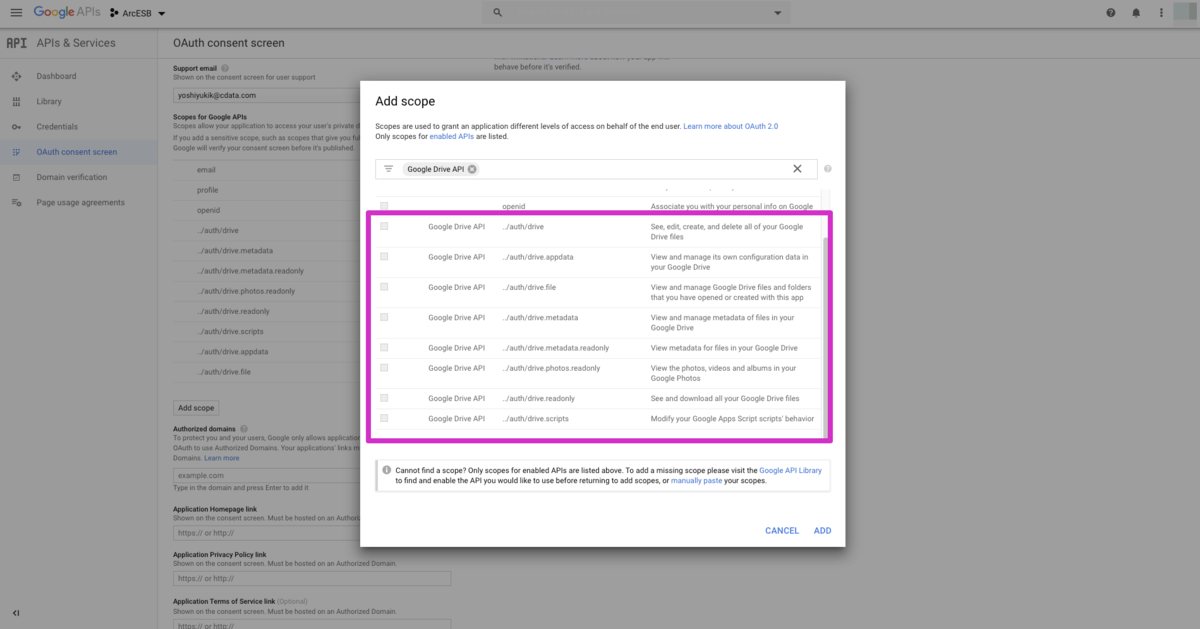The height and width of the screenshot is (629, 1200).
Task: Open the more options vertical dots menu
Action: [x=1161, y=13]
